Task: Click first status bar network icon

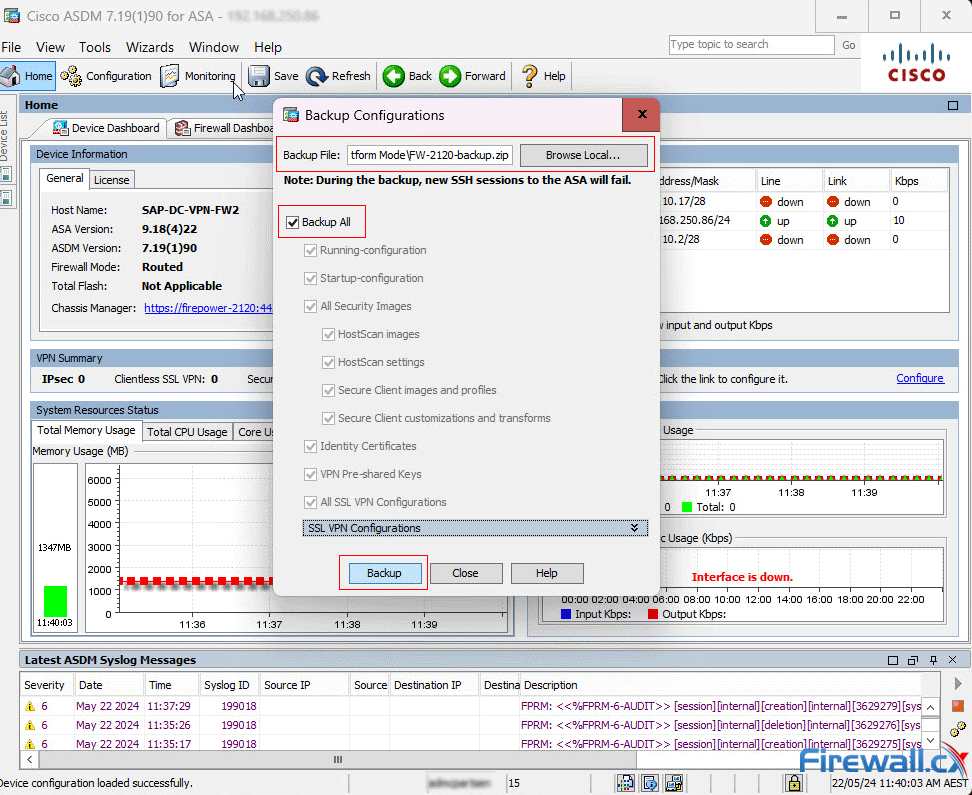Action: [x=625, y=783]
